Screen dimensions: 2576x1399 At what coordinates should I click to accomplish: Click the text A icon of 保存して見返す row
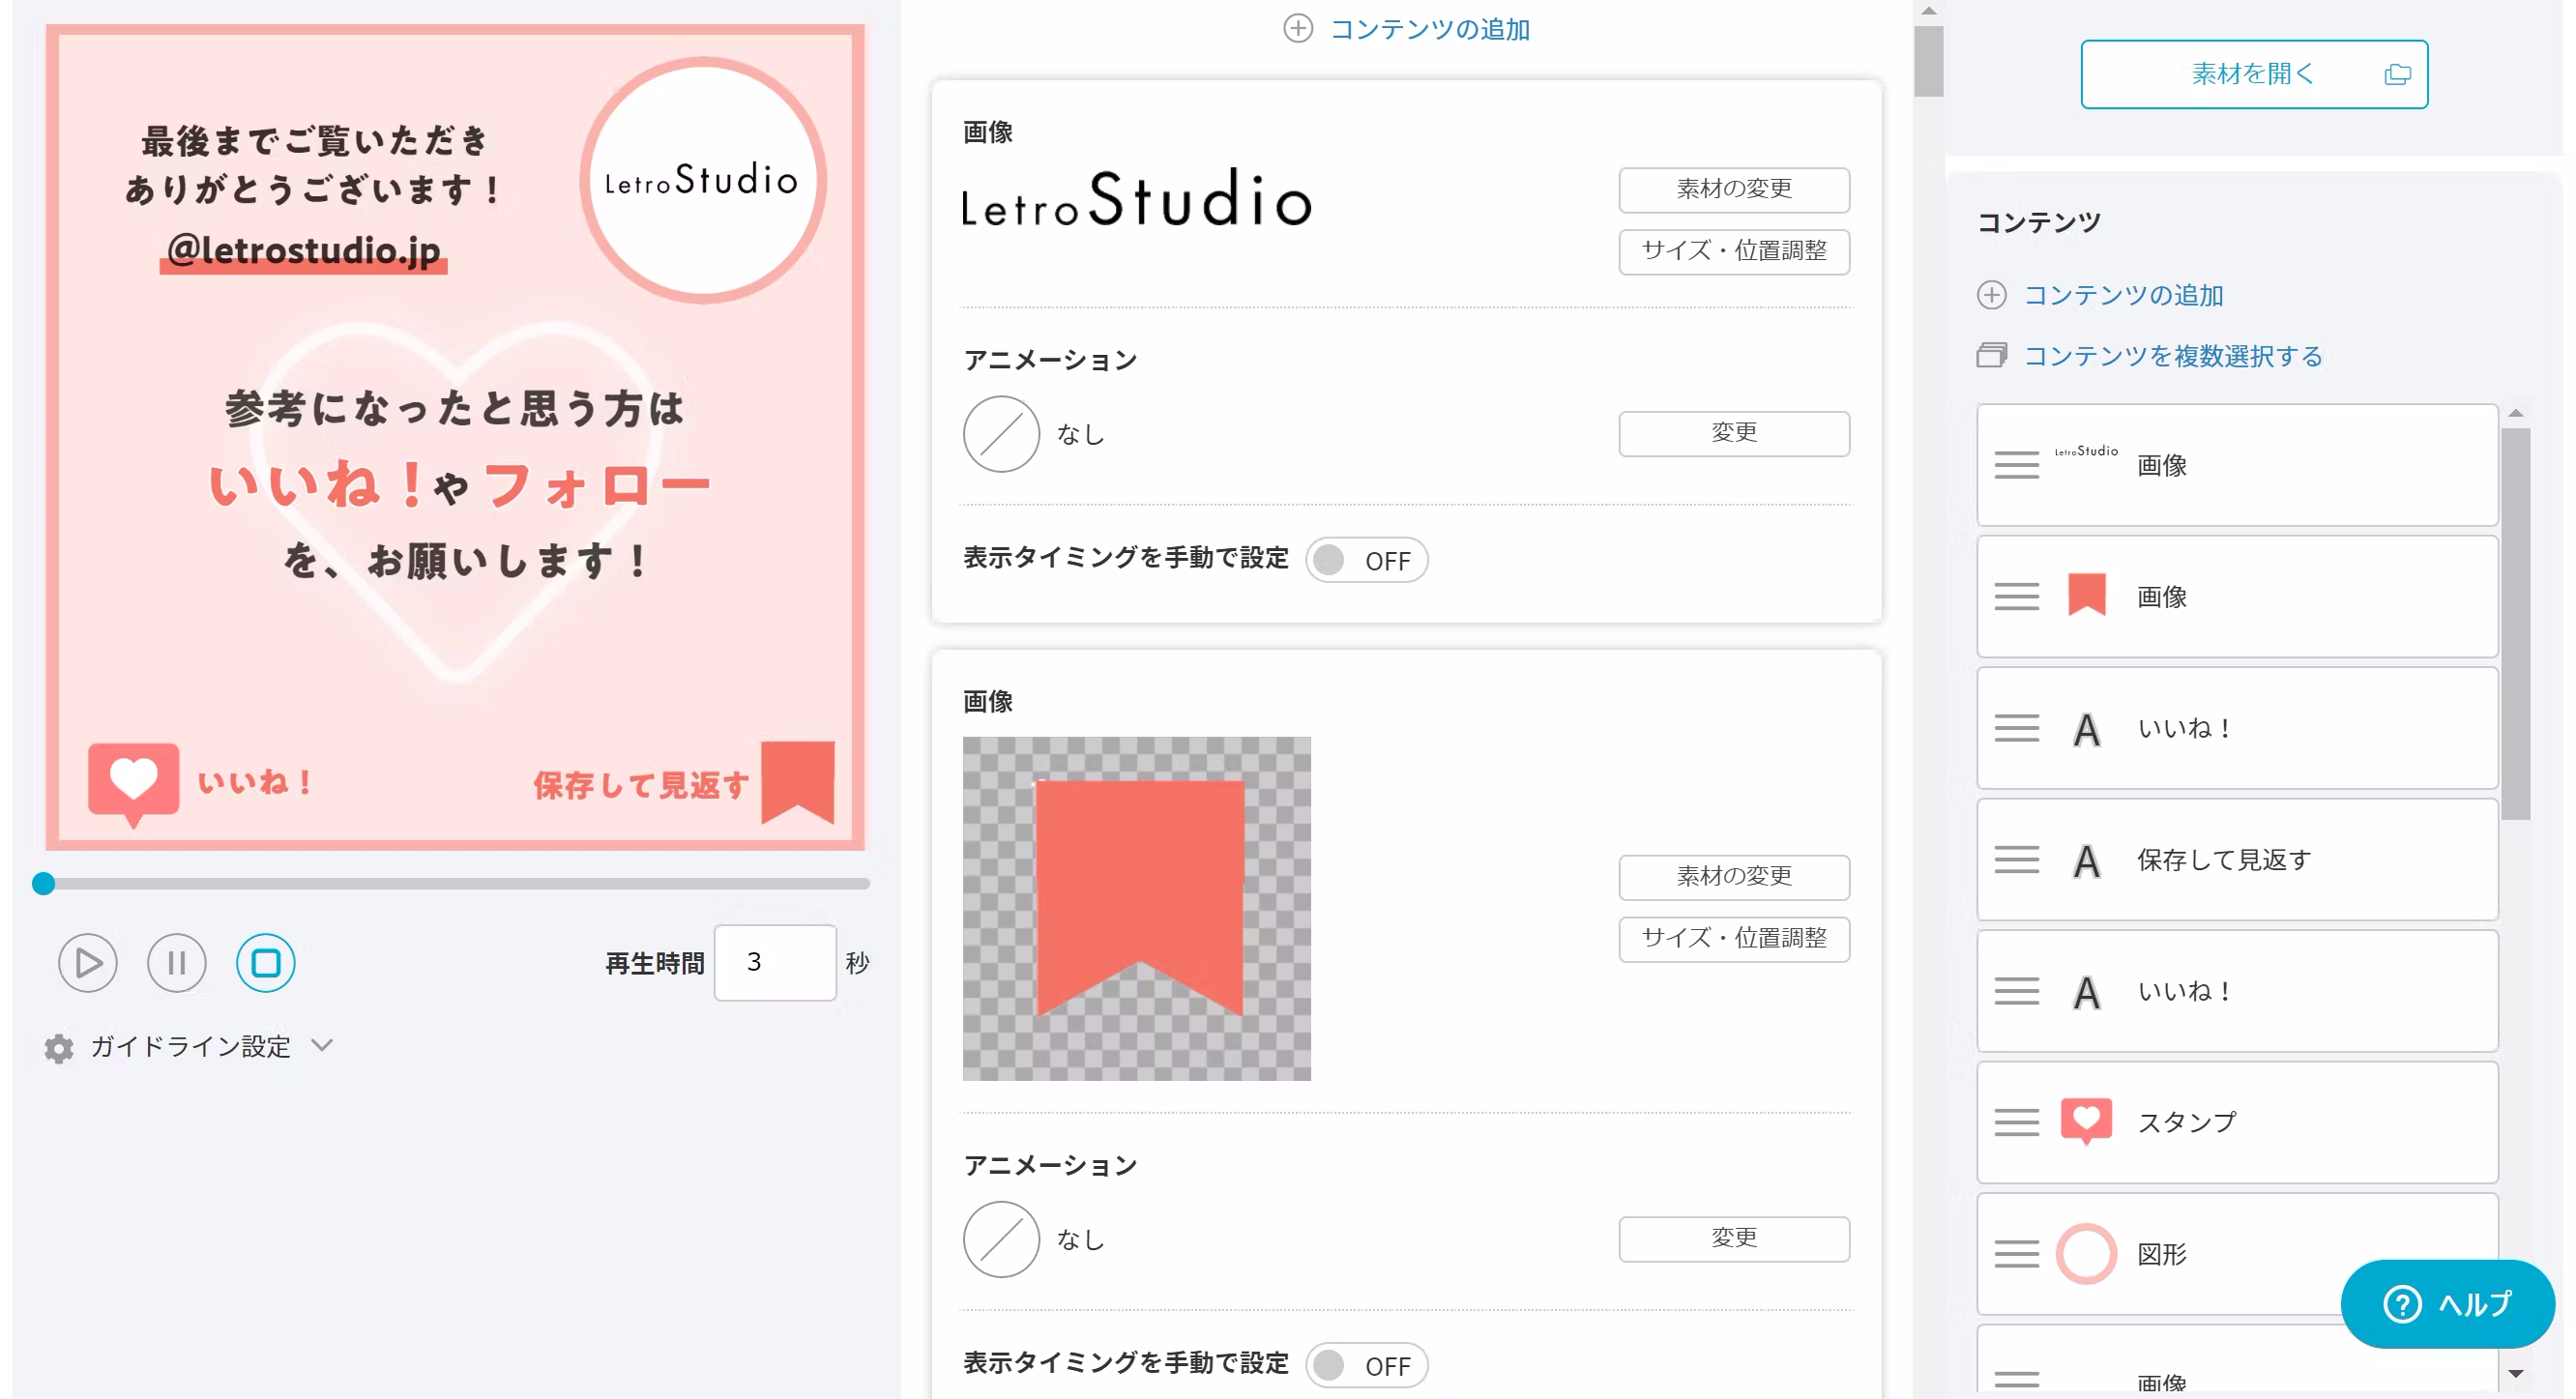click(x=2086, y=861)
